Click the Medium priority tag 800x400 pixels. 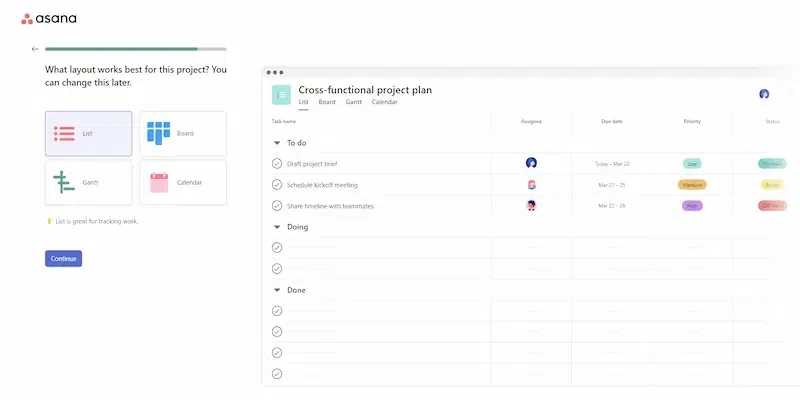coord(691,184)
